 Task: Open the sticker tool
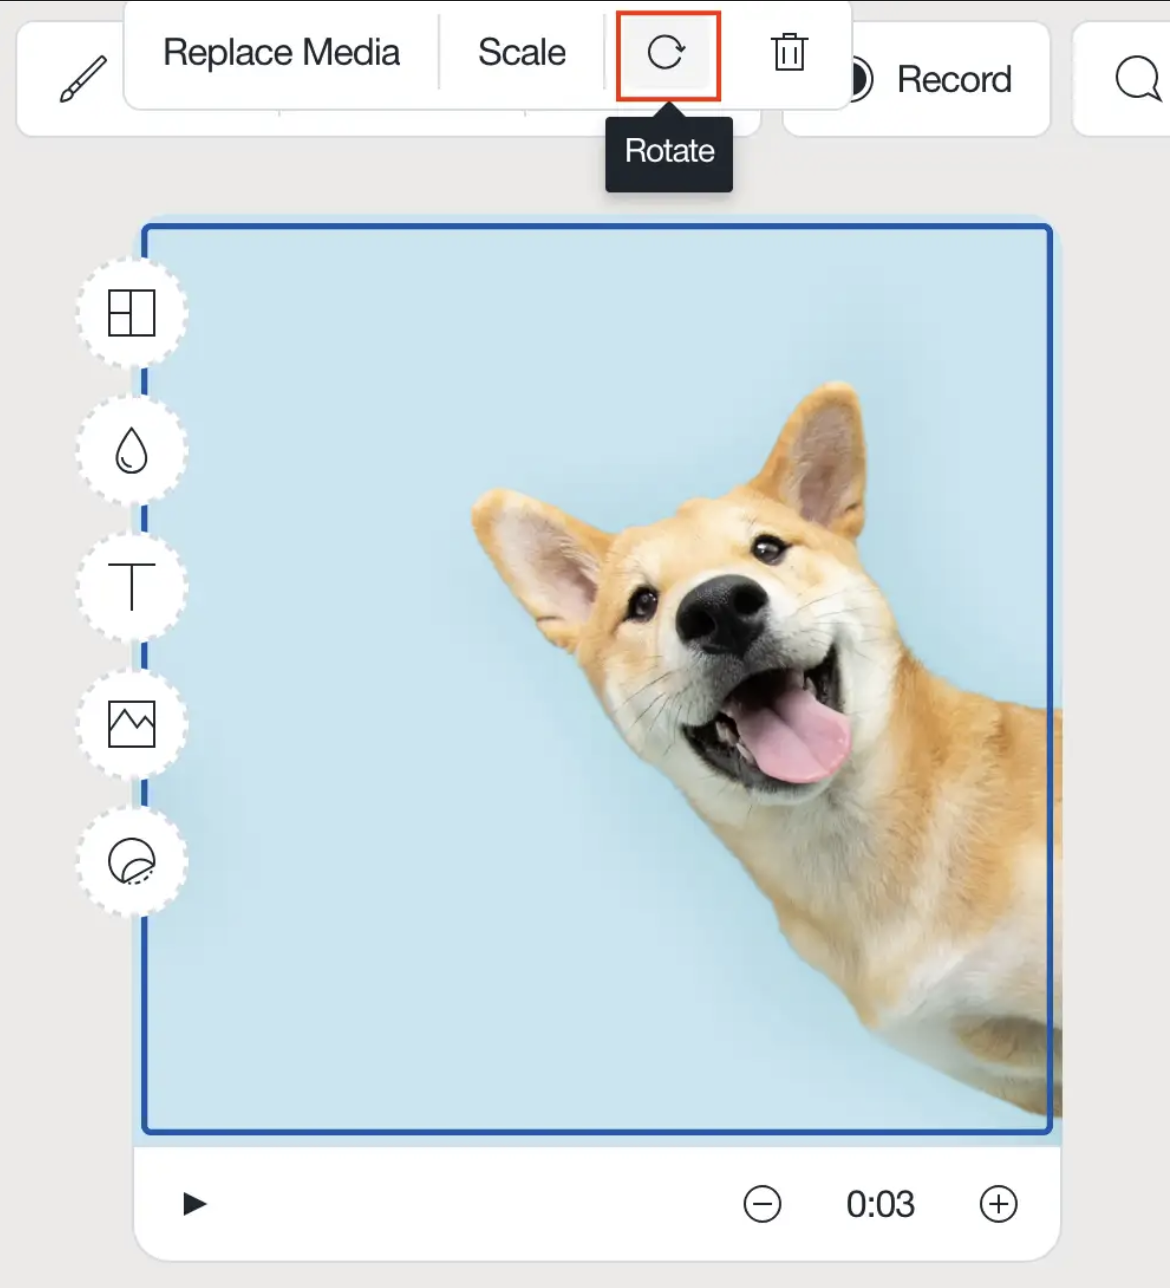tap(132, 861)
